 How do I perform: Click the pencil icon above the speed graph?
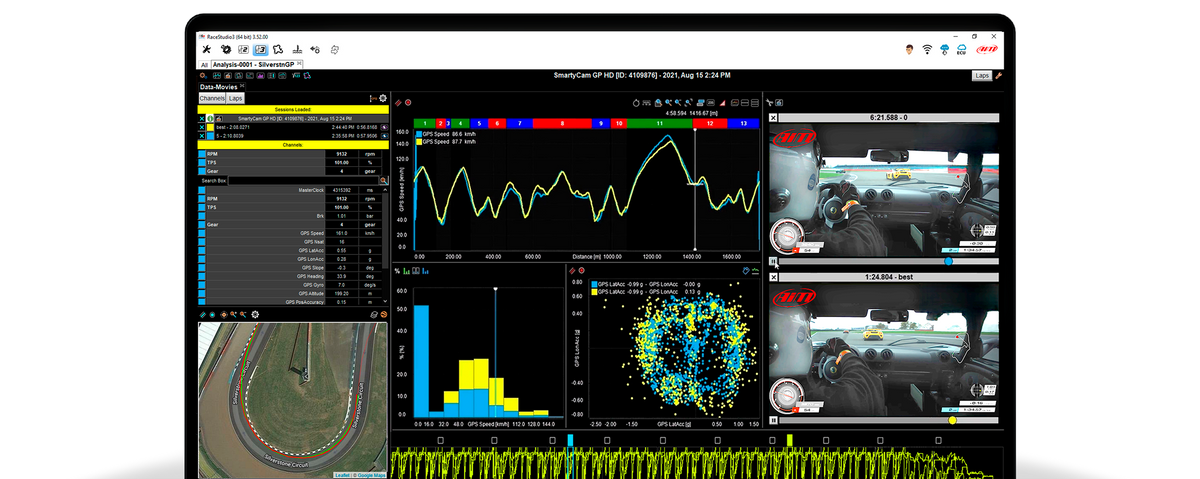point(398,102)
